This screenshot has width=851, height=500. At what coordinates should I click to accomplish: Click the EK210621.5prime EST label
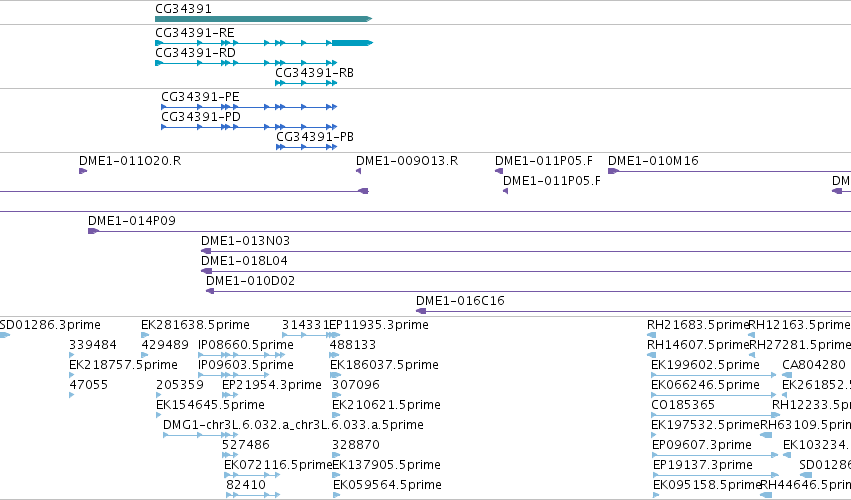click(386, 406)
